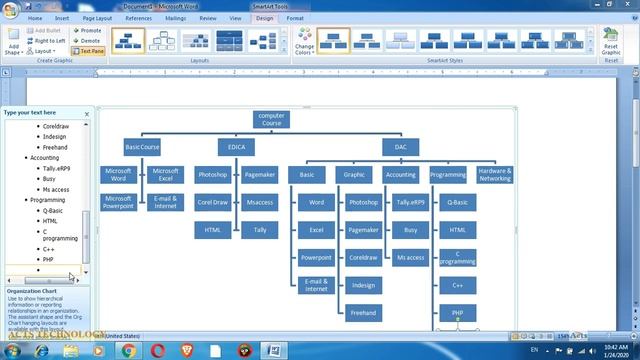Click the empty last bullet in text pane
The image size is (640, 360).
click(43, 270)
